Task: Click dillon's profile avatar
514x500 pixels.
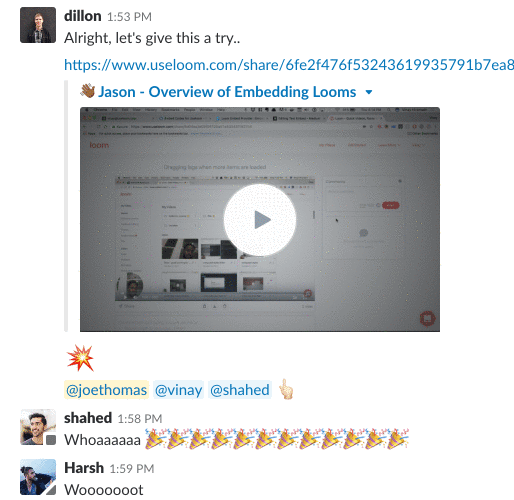Action: point(38,25)
